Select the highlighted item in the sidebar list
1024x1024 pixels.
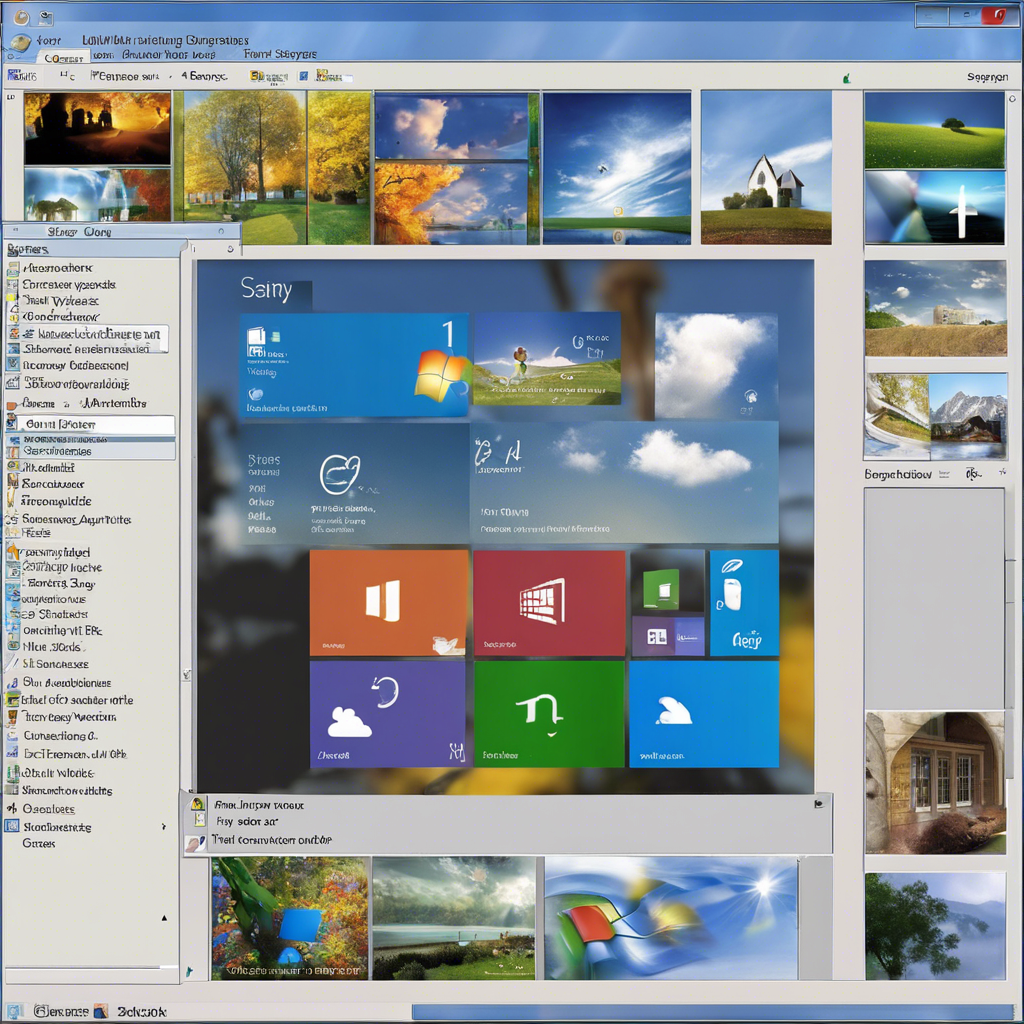point(90,424)
